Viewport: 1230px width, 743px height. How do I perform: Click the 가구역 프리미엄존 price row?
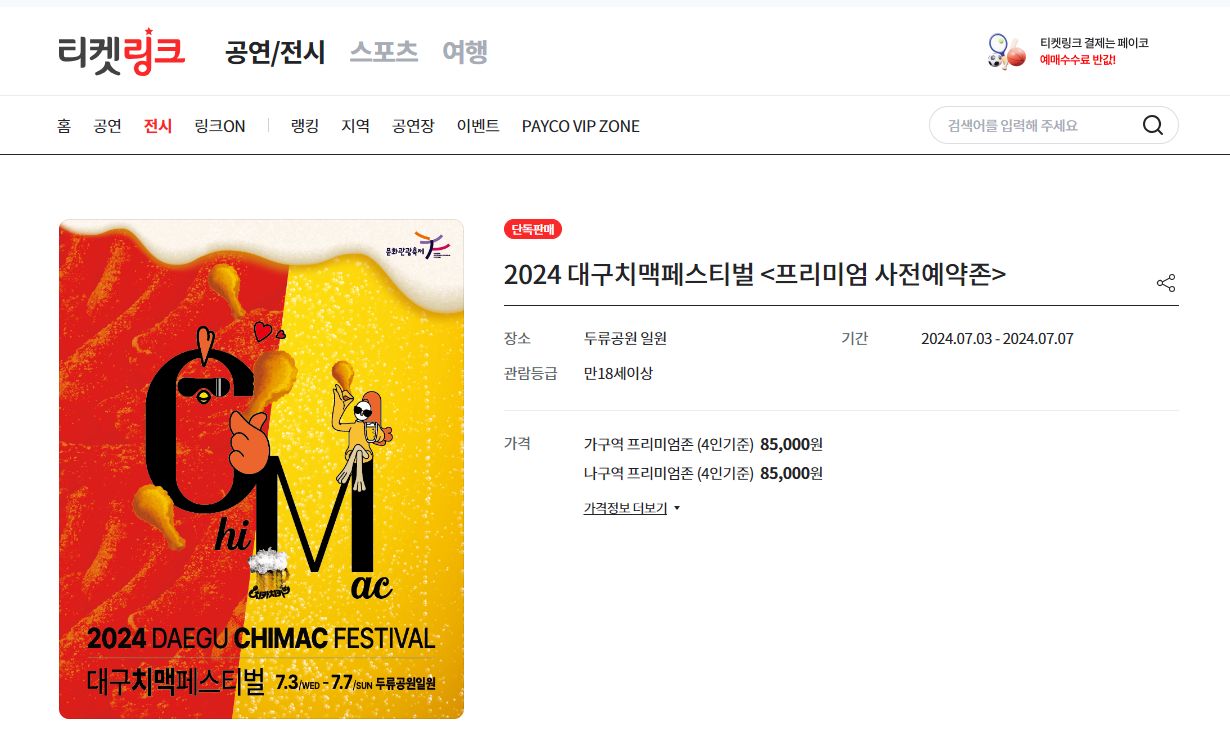[703, 444]
